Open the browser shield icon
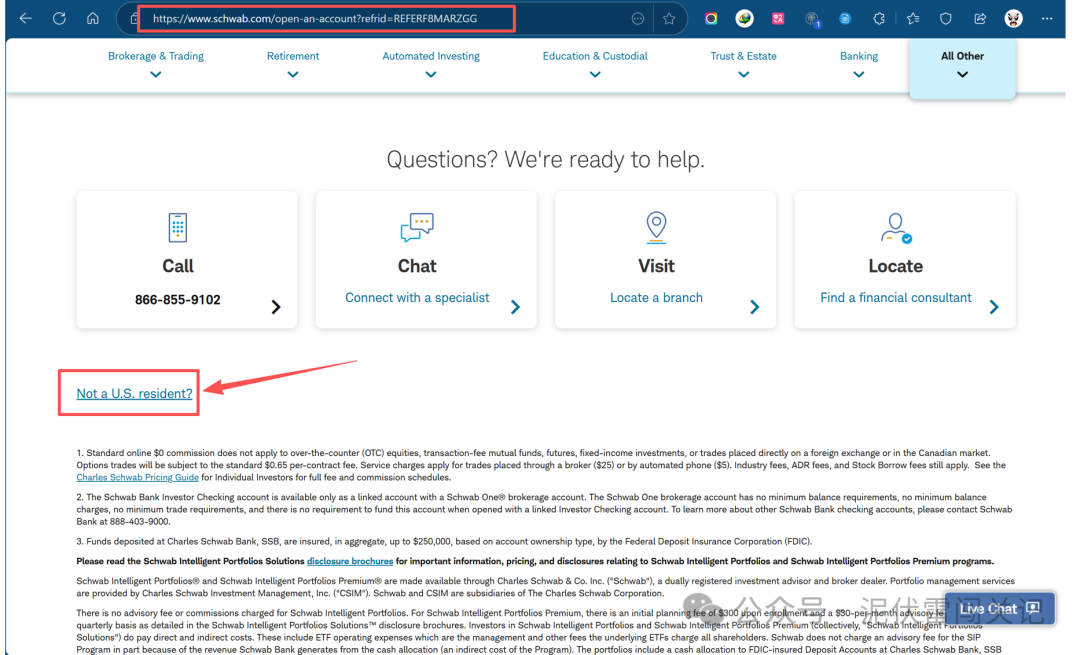The image size is (1080, 655). [946, 19]
